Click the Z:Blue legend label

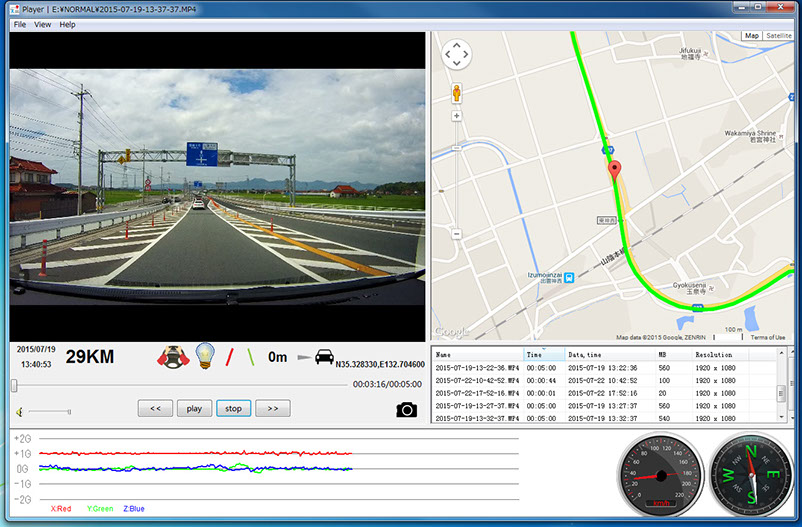pyautogui.click(x=134, y=509)
